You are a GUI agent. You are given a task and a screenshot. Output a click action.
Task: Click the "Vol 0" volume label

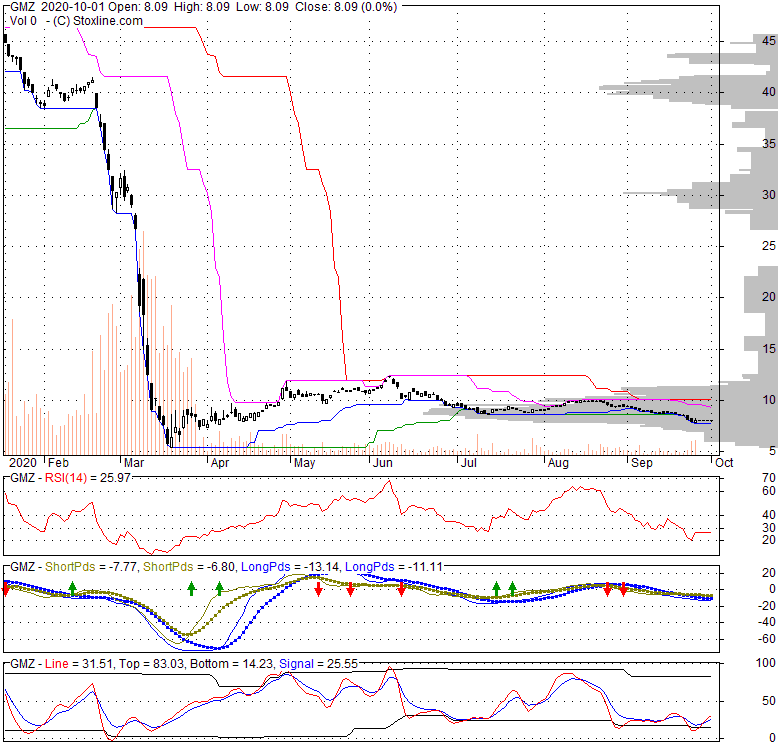coord(23,21)
